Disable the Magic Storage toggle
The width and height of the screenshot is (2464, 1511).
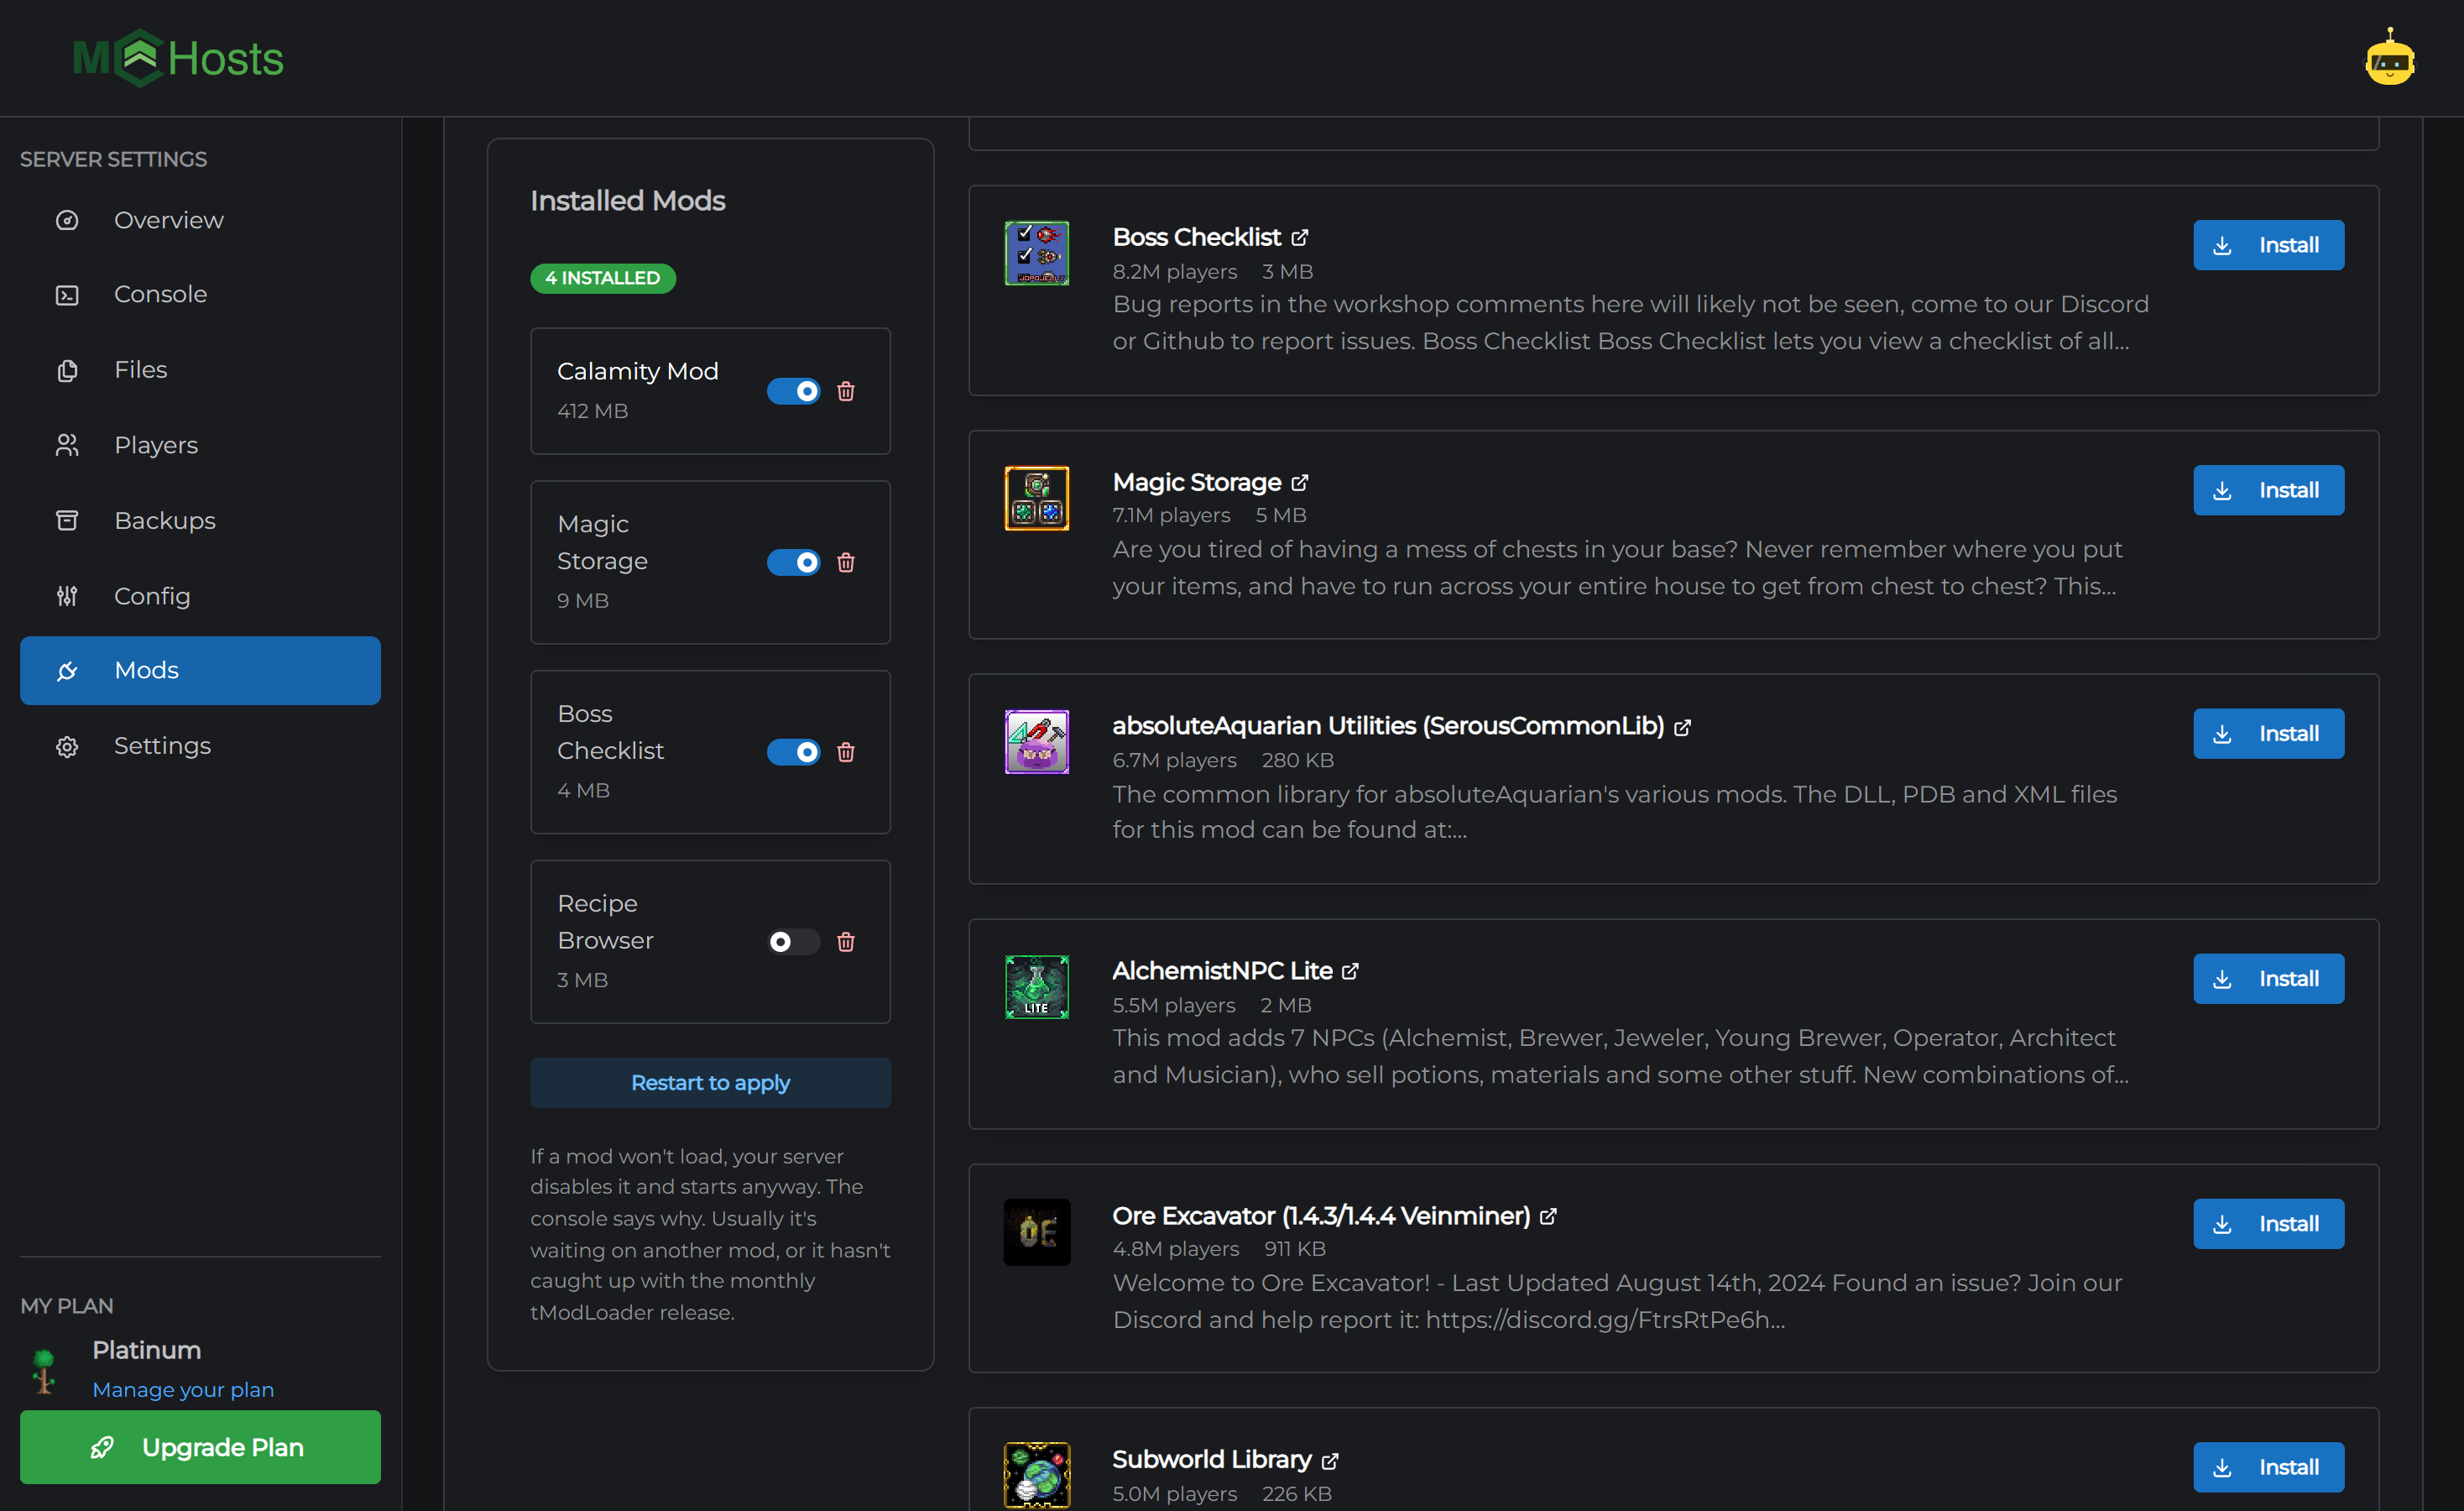click(793, 562)
